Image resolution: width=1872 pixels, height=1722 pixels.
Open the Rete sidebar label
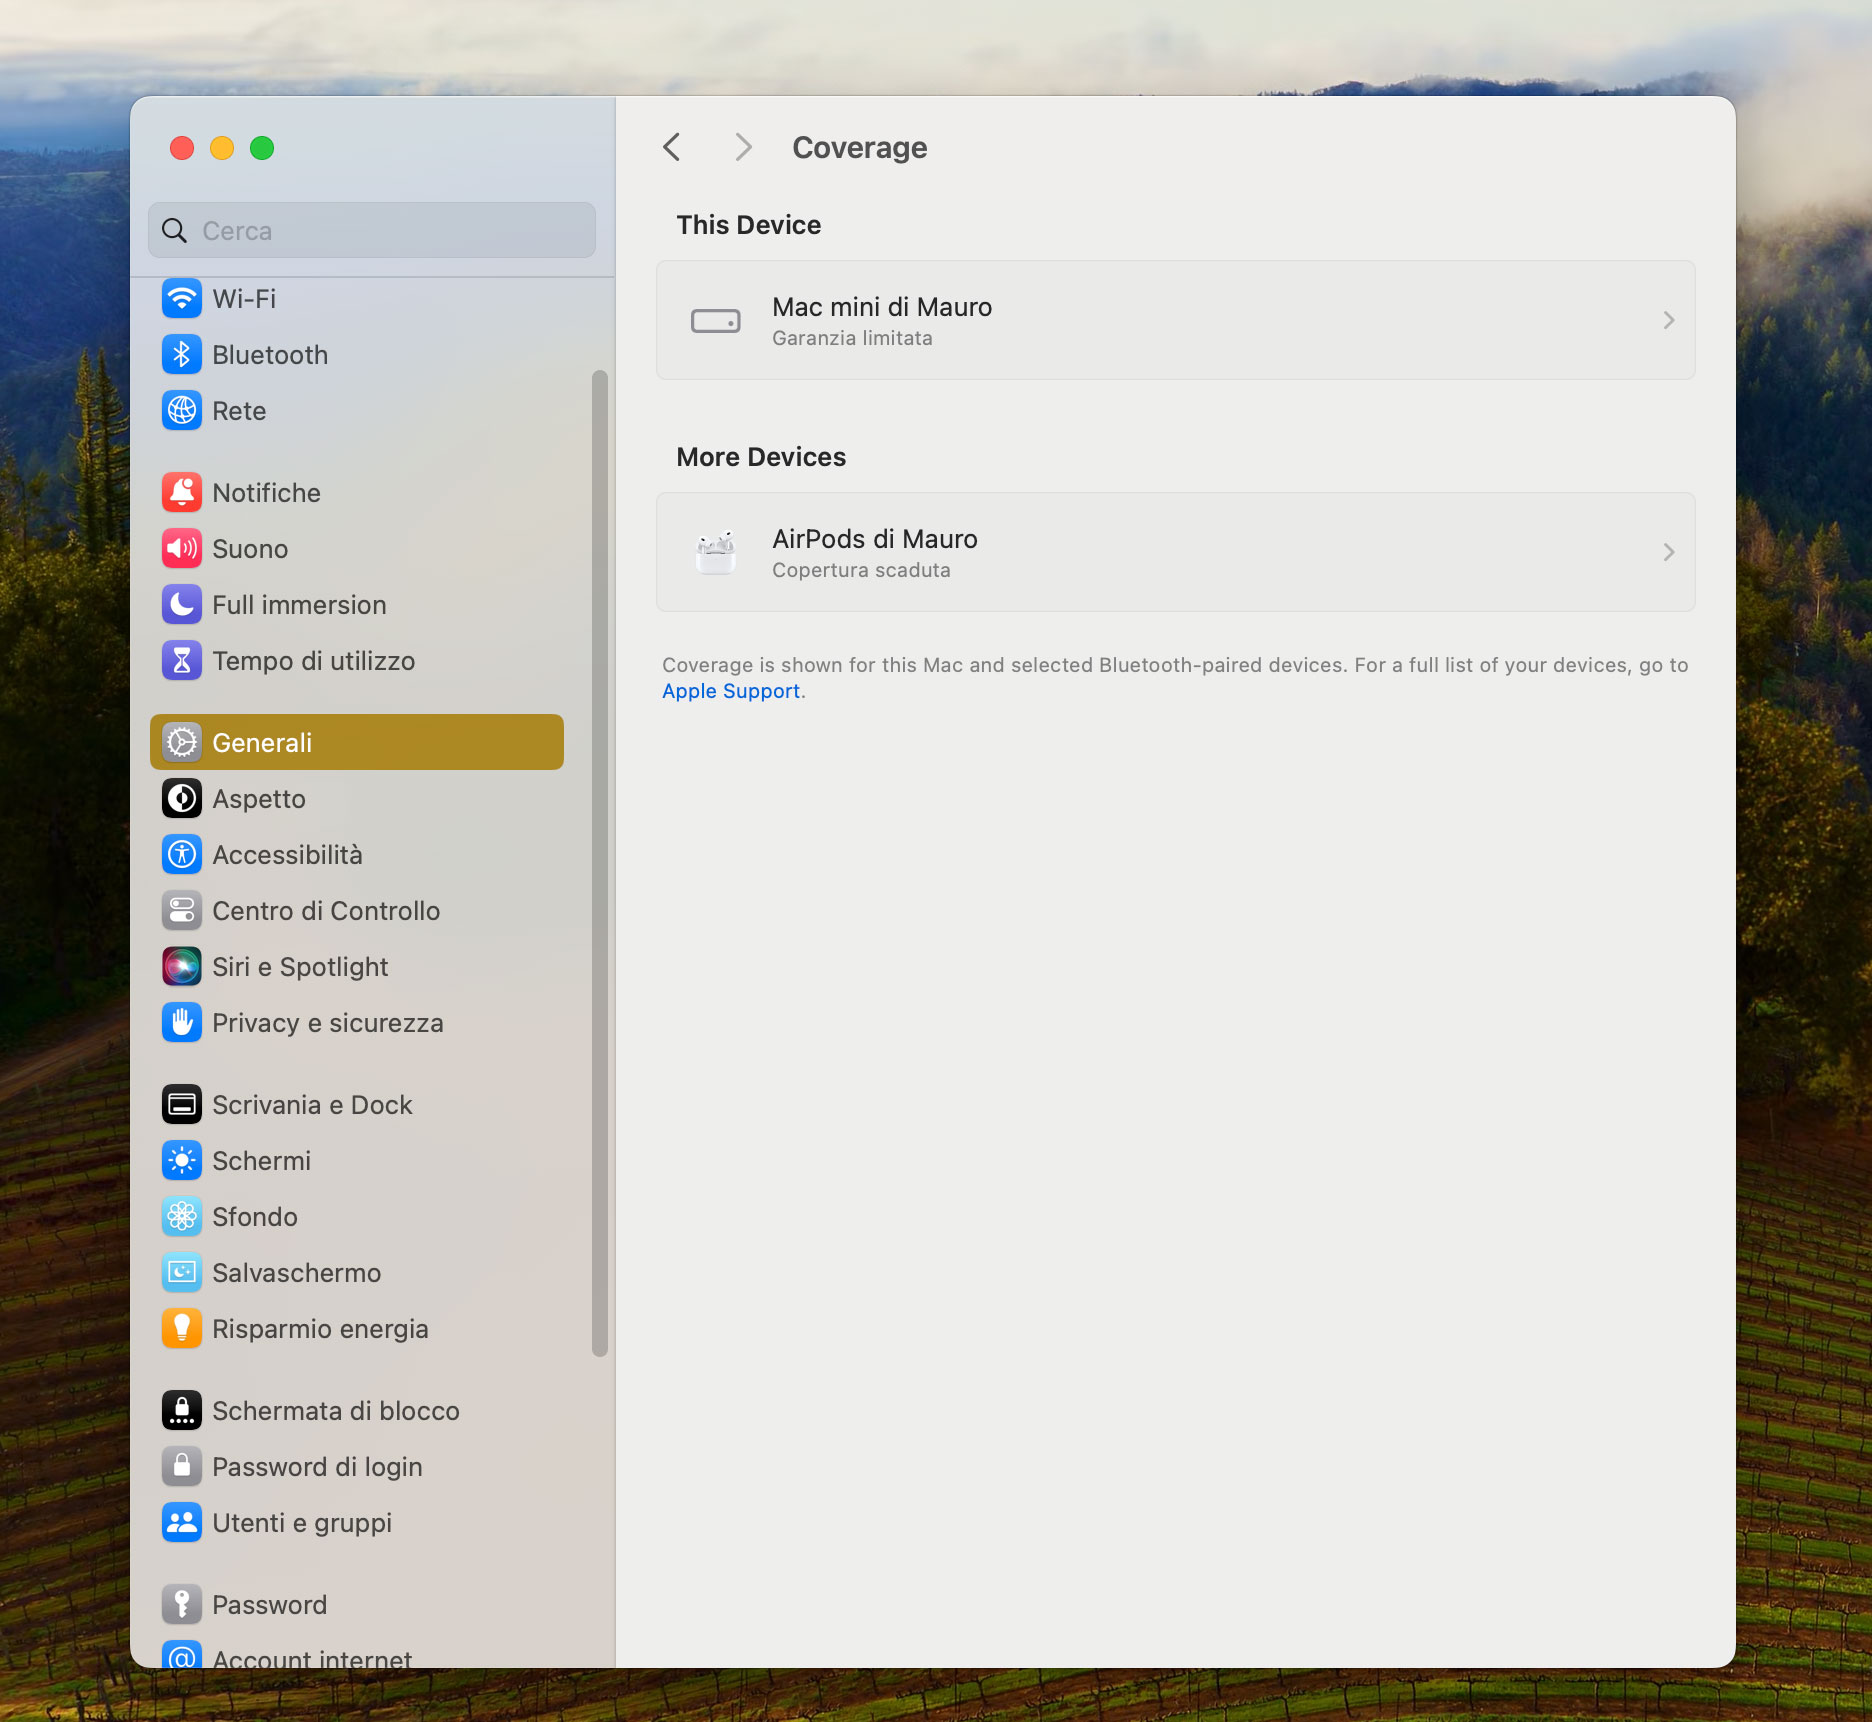(239, 410)
